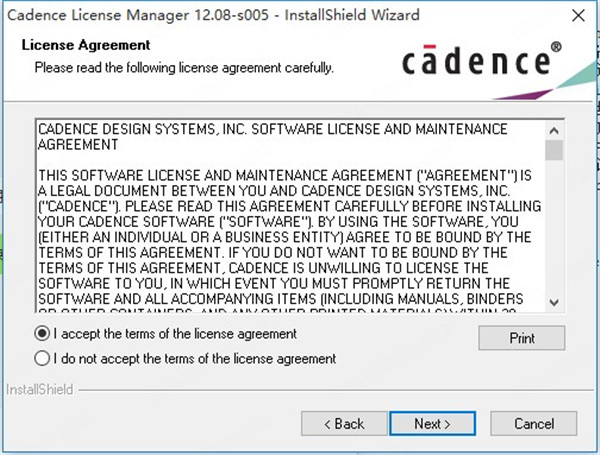
Task: Click the empty scrollbar track below the thumb
Action: click(x=554, y=227)
